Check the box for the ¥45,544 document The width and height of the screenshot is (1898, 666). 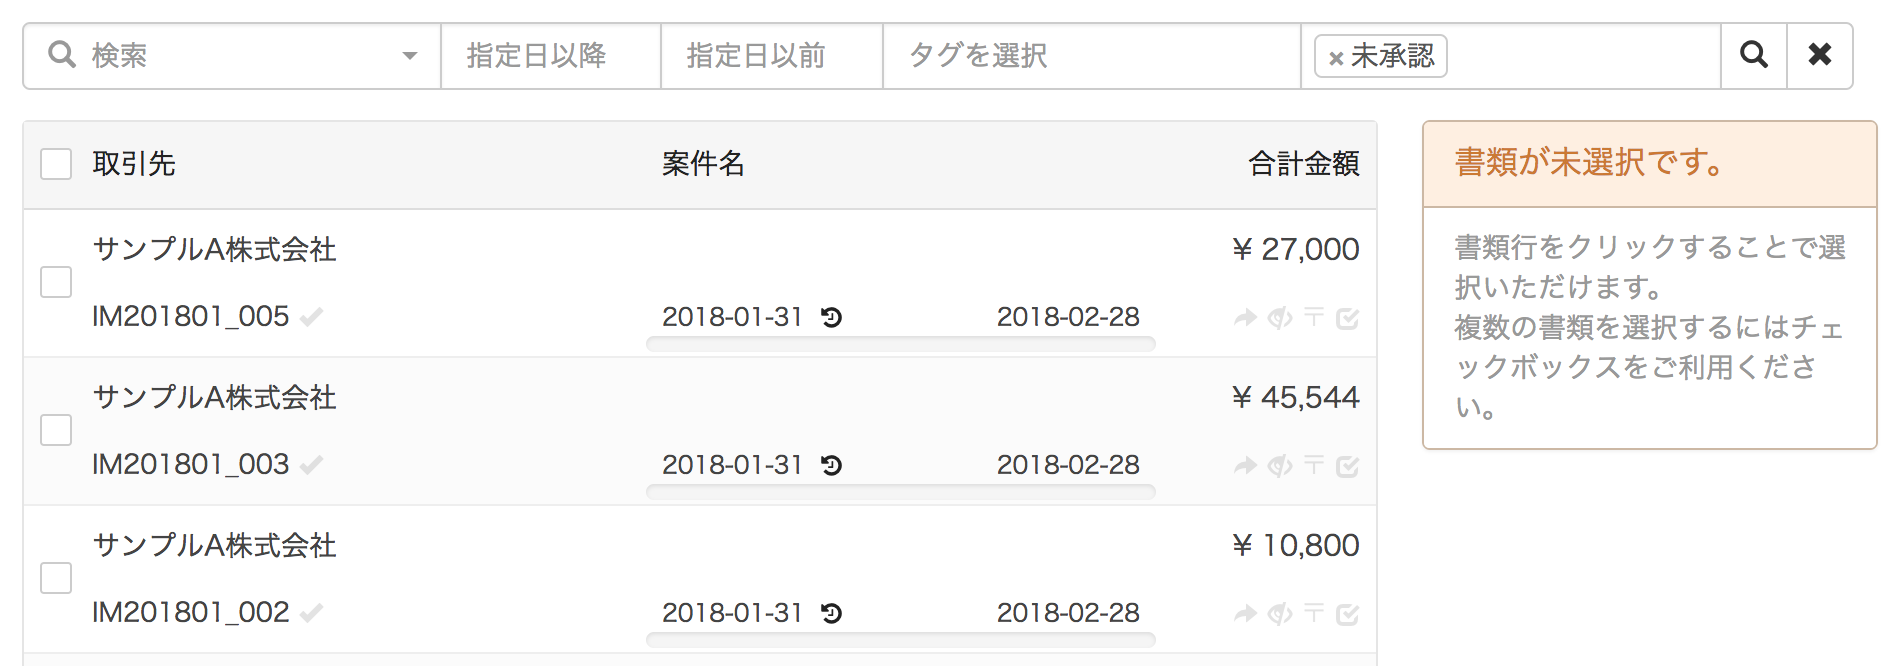pyautogui.click(x=56, y=430)
